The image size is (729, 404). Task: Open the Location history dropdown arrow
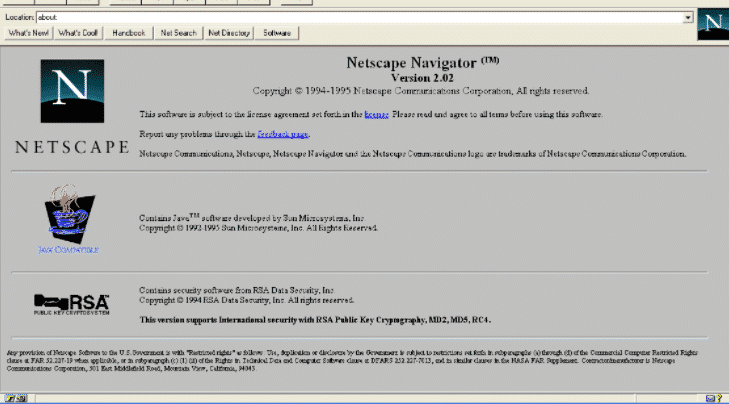688,18
